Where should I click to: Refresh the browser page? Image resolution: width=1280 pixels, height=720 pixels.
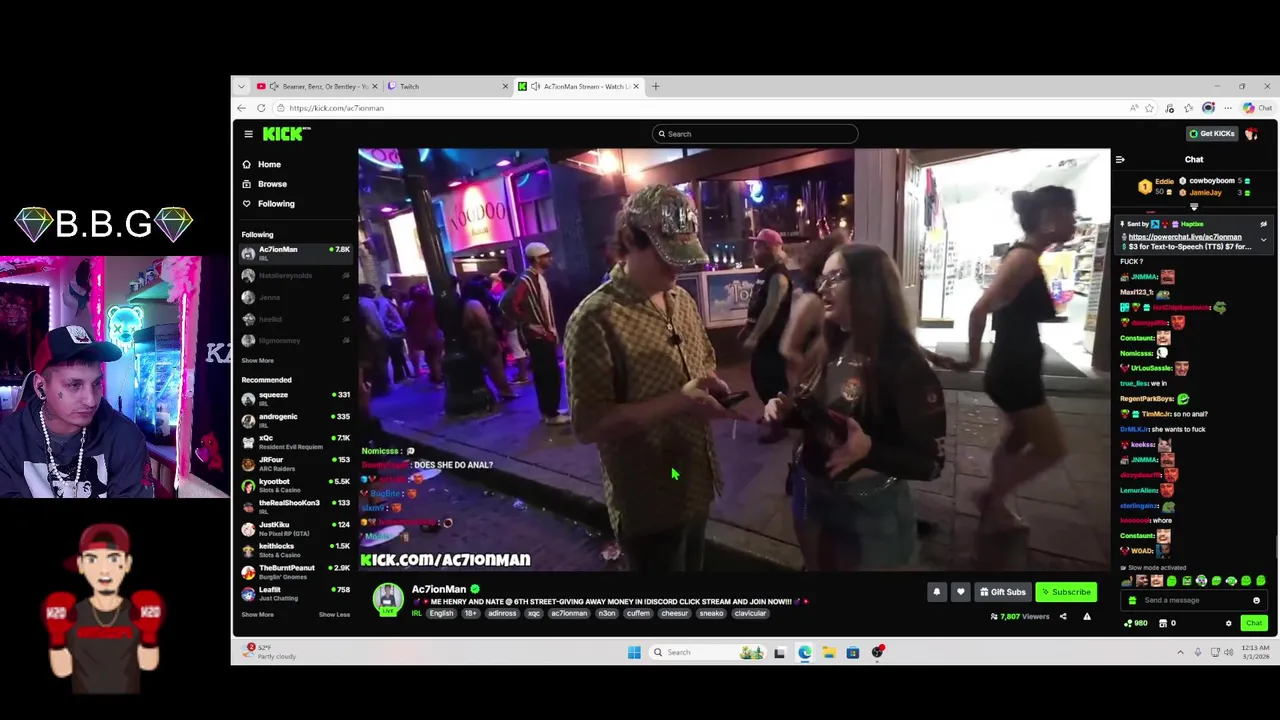261,108
